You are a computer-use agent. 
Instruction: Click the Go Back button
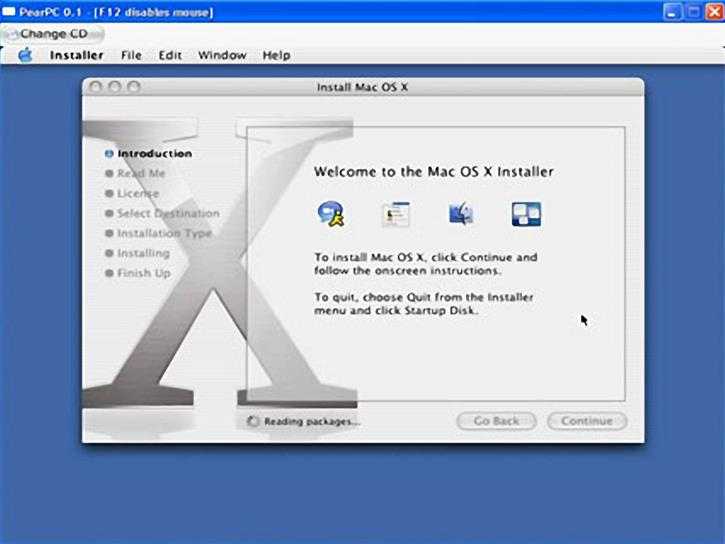(x=497, y=421)
